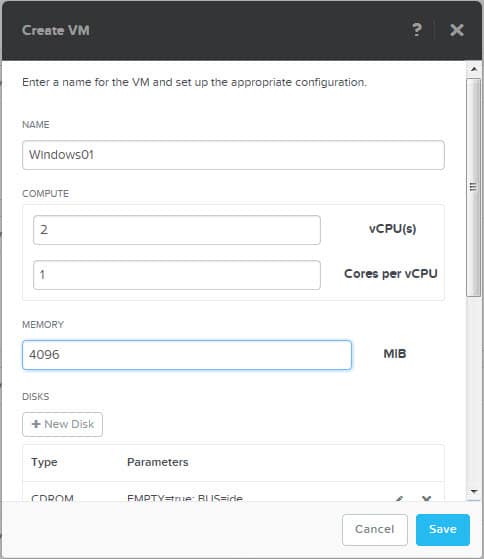Click the Create VM title bar text
Image resolution: width=484 pixels, height=559 pixels.
(x=56, y=30)
